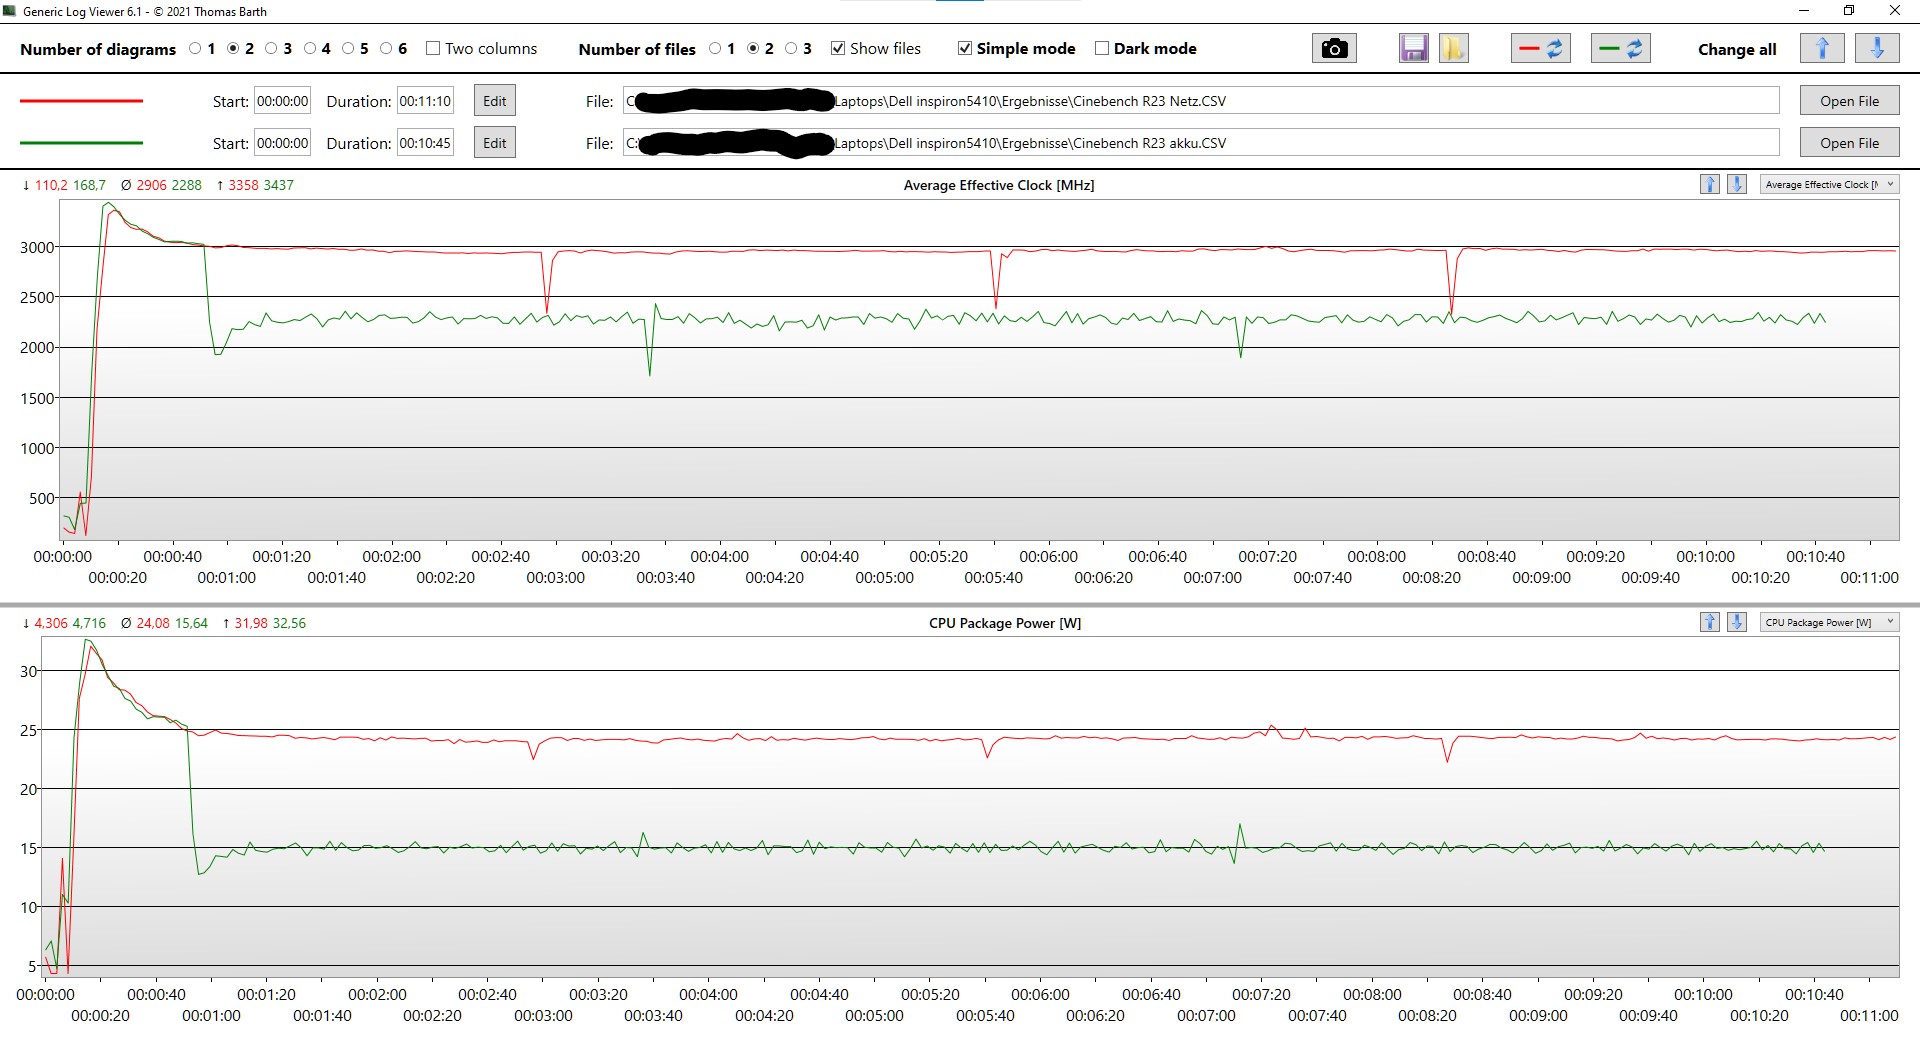Toggle the Show files checkbox
Screen dimensions: 1920x1040
pos(838,49)
